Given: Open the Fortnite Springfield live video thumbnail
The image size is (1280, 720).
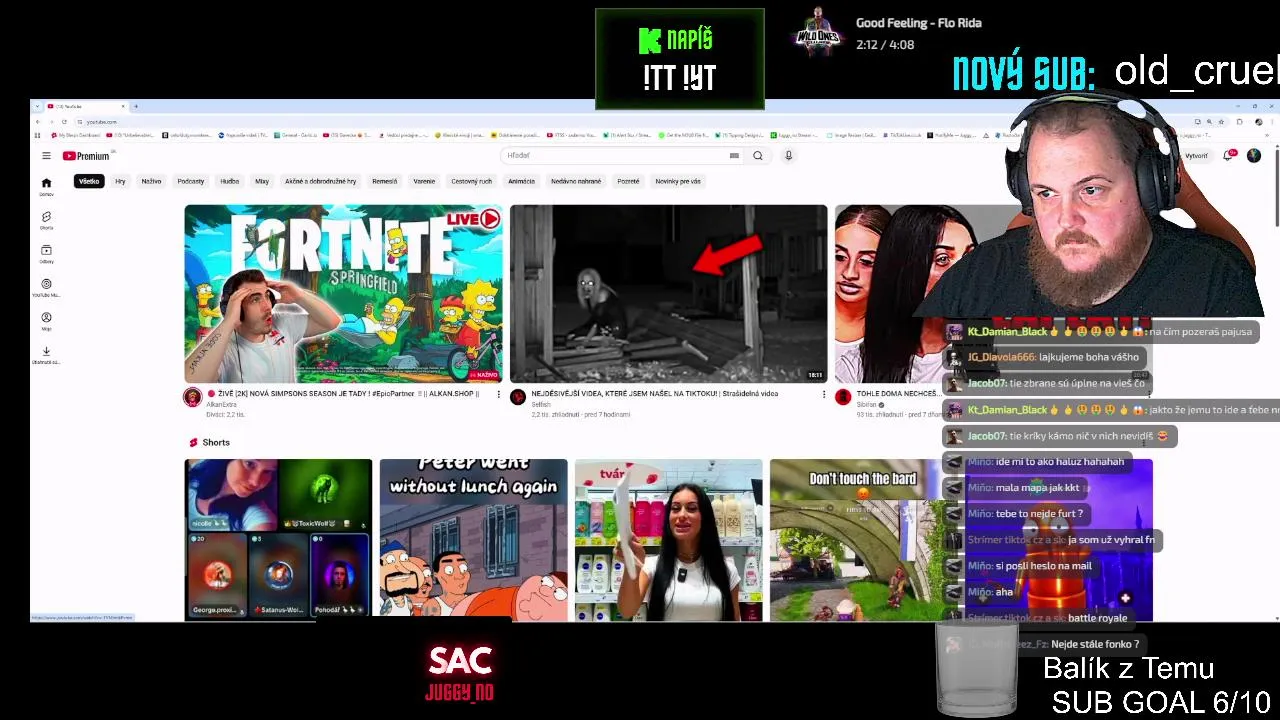Looking at the screenshot, I should coord(343,294).
